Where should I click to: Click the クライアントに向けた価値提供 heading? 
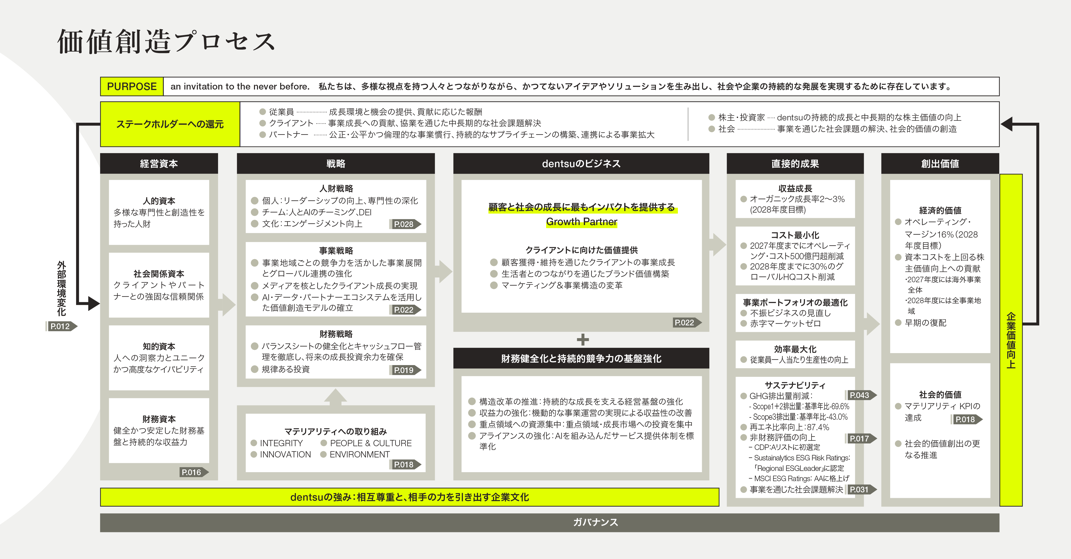tap(581, 250)
